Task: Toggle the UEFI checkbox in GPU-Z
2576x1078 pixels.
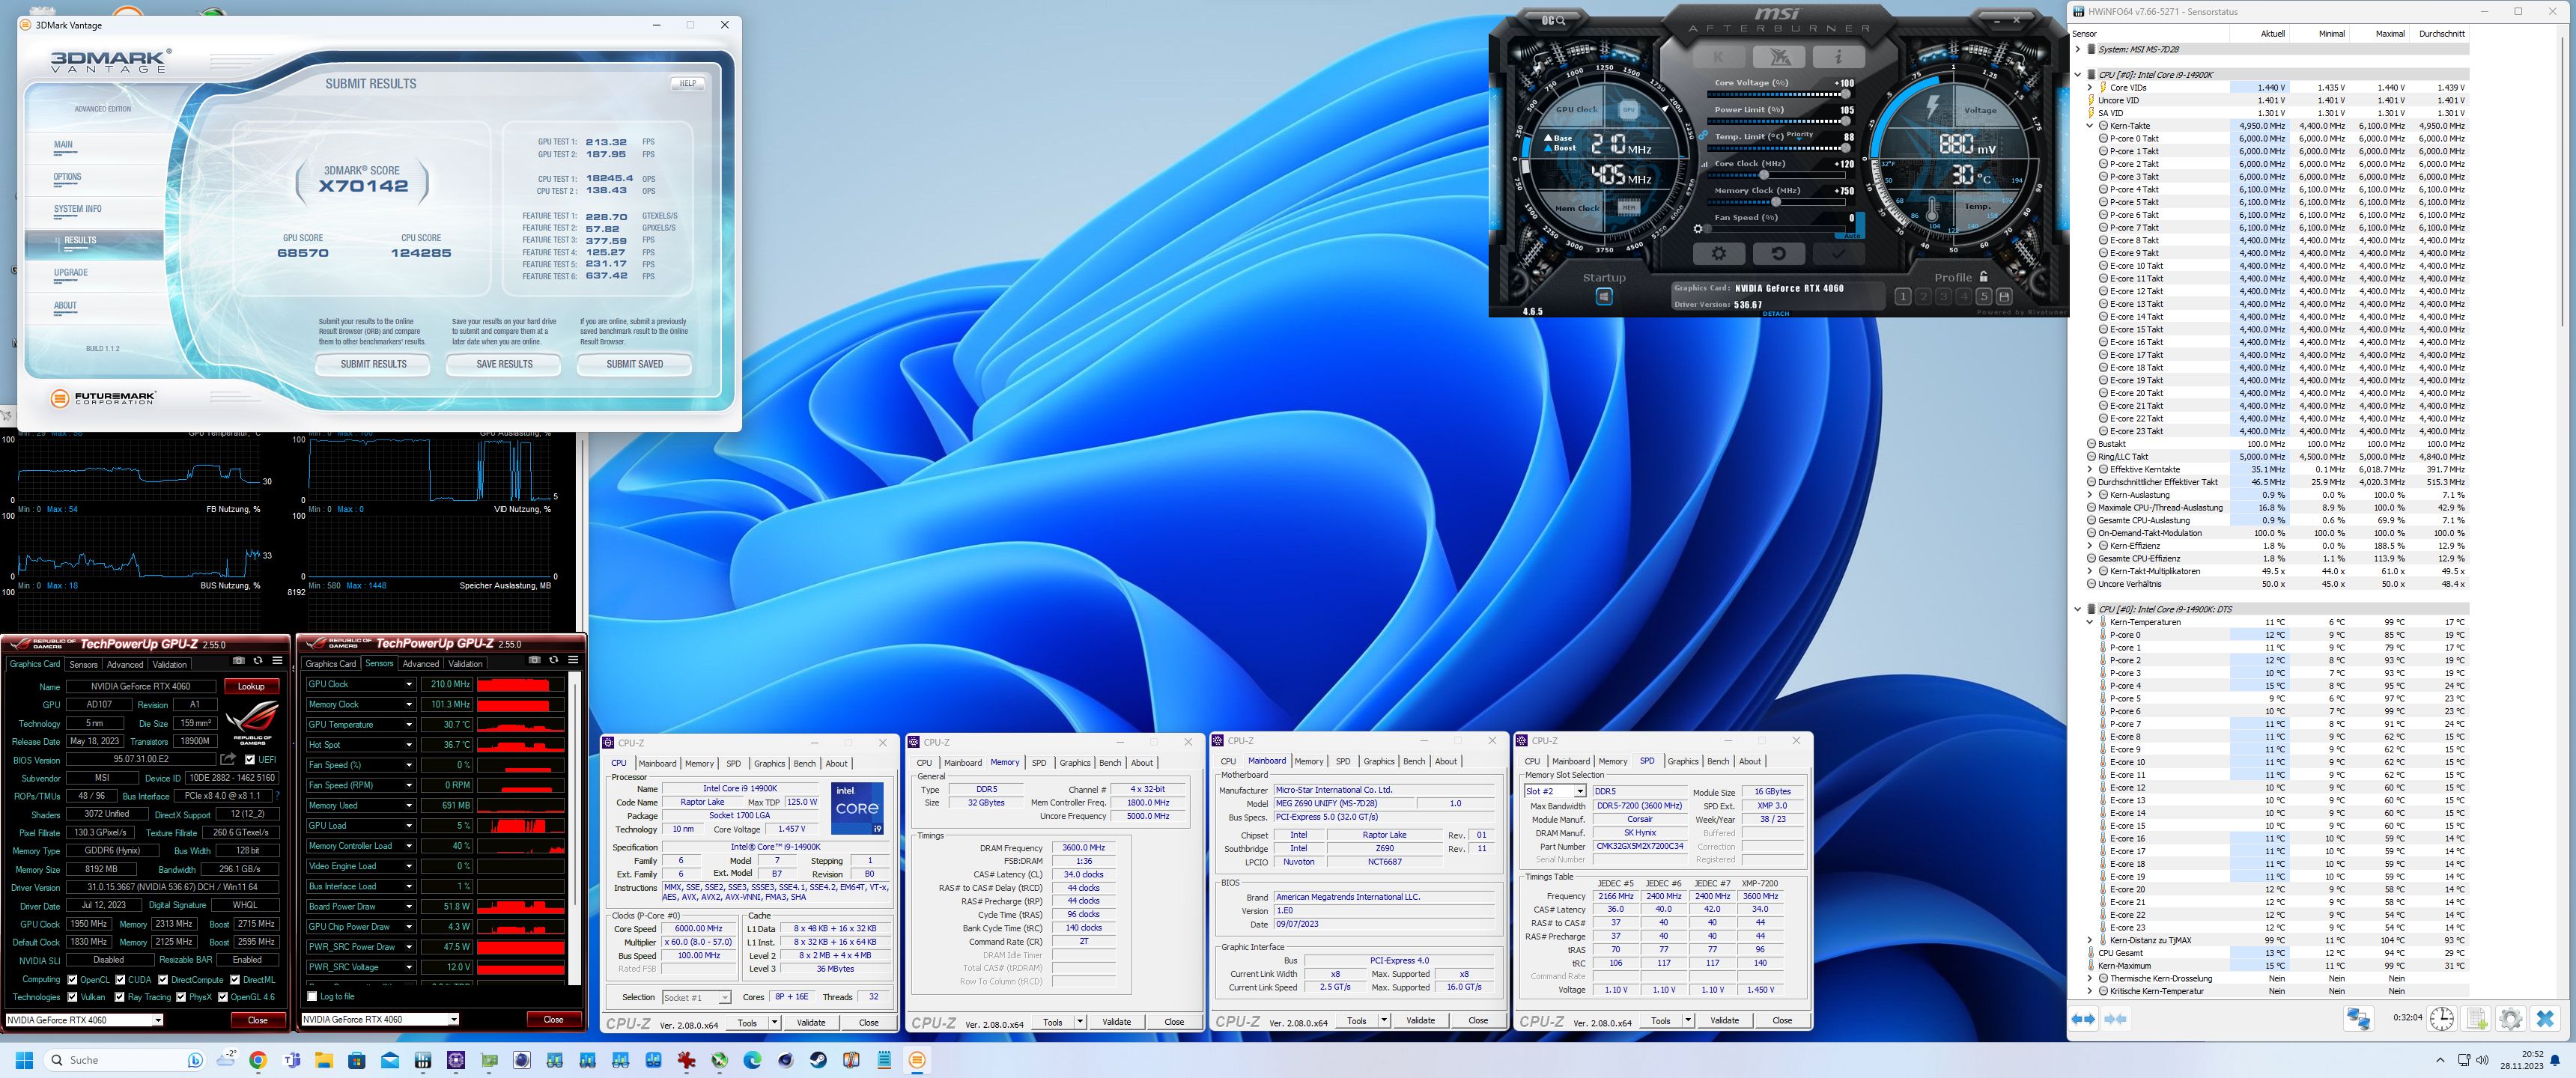Action: pos(250,760)
